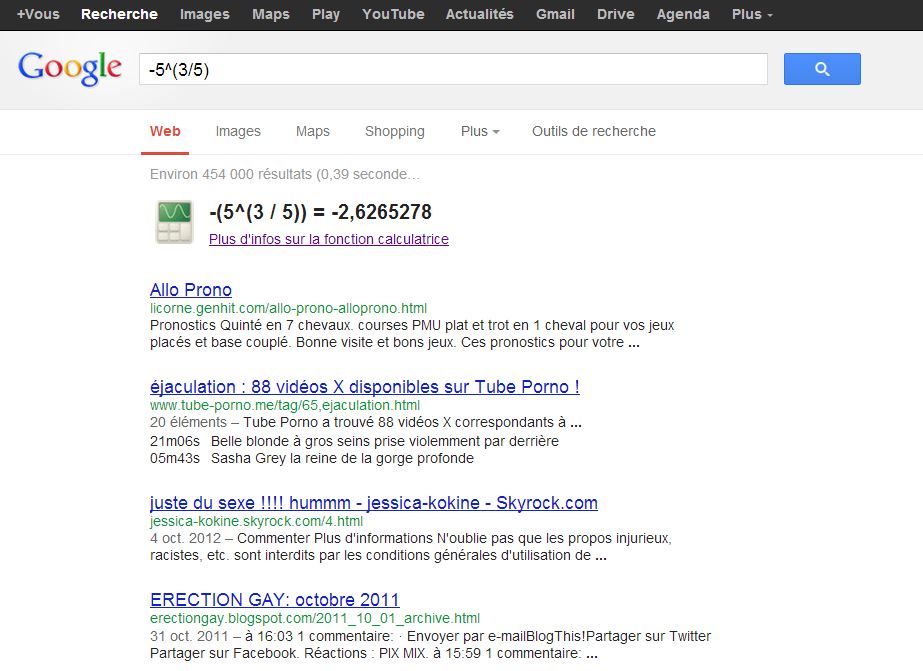Go to Play in top bar
Viewport: 923px width, 671px height.
point(326,14)
